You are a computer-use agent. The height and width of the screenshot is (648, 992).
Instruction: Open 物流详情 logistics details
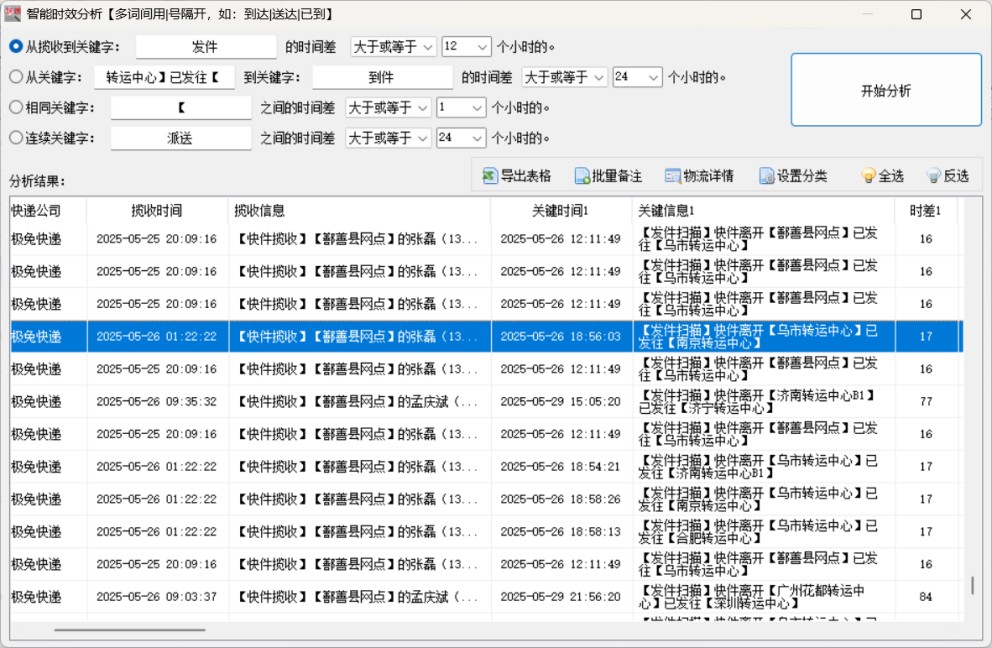pos(699,176)
